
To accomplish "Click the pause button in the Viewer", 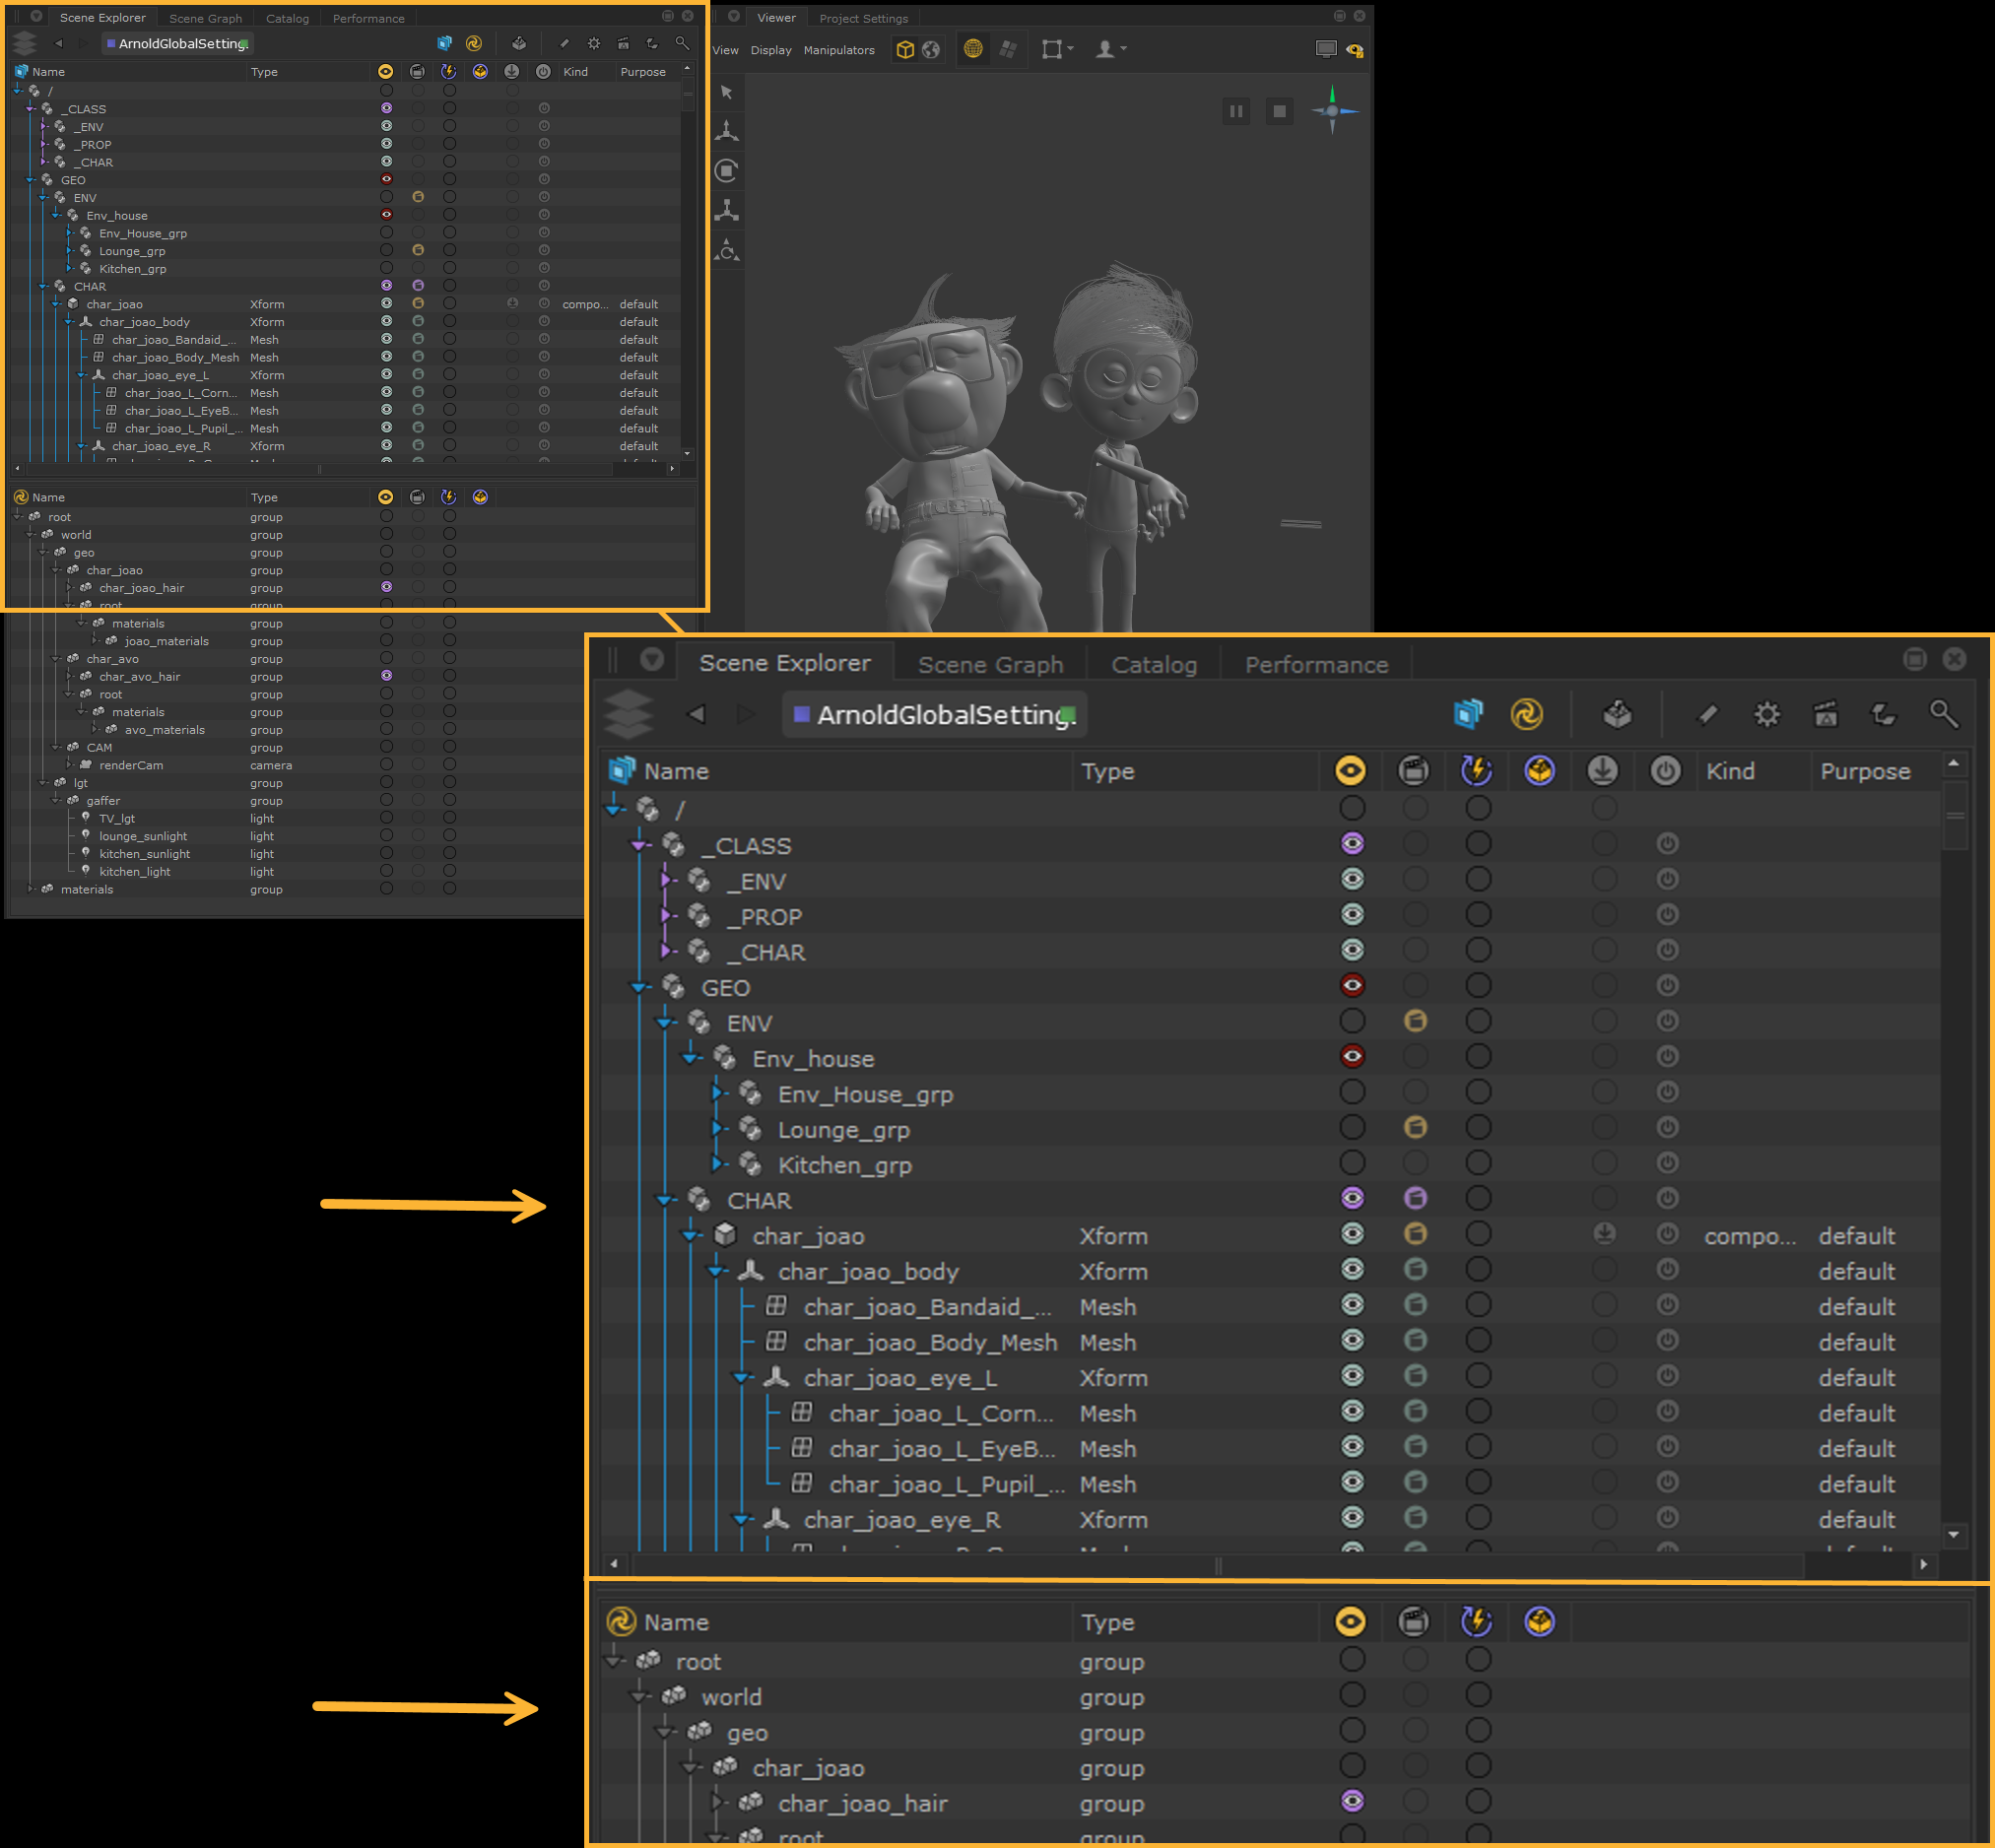I will point(1236,111).
